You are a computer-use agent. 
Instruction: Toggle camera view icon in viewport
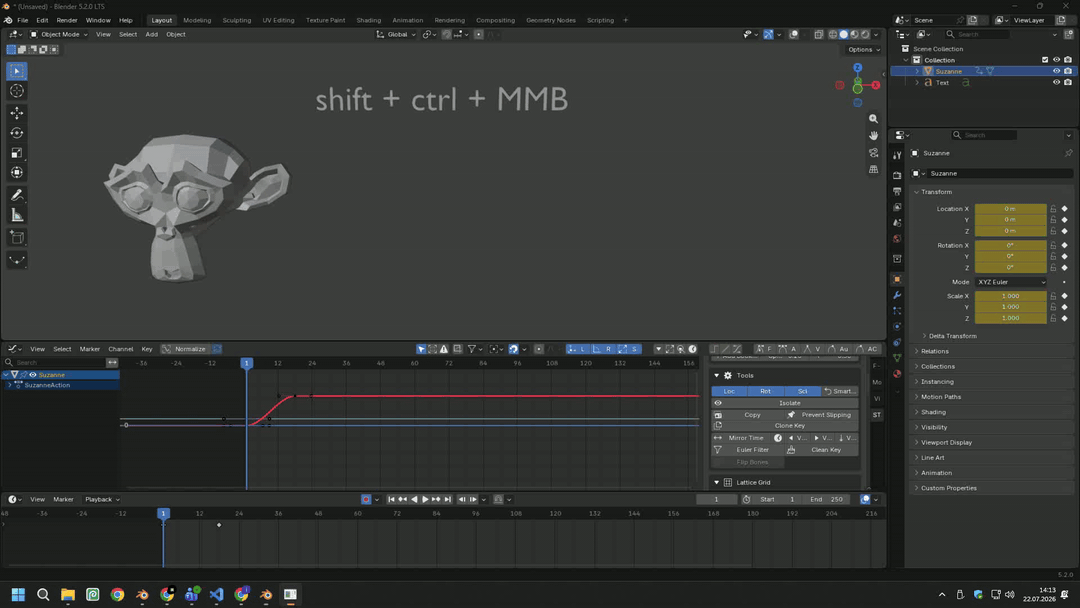pyautogui.click(x=873, y=152)
